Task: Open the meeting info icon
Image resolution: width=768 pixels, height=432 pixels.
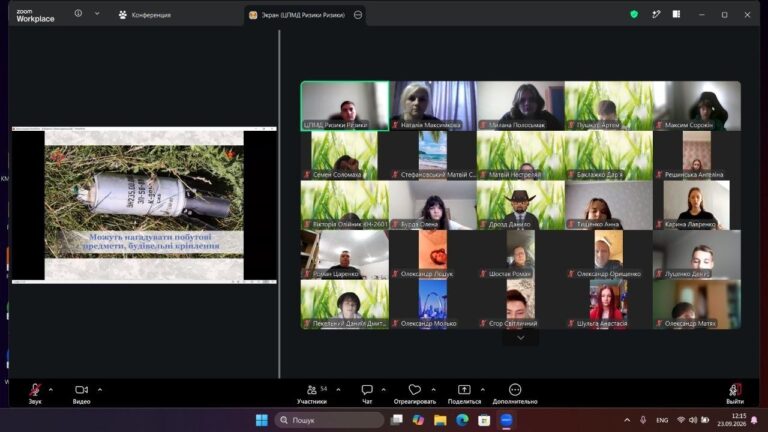Action: [78, 14]
